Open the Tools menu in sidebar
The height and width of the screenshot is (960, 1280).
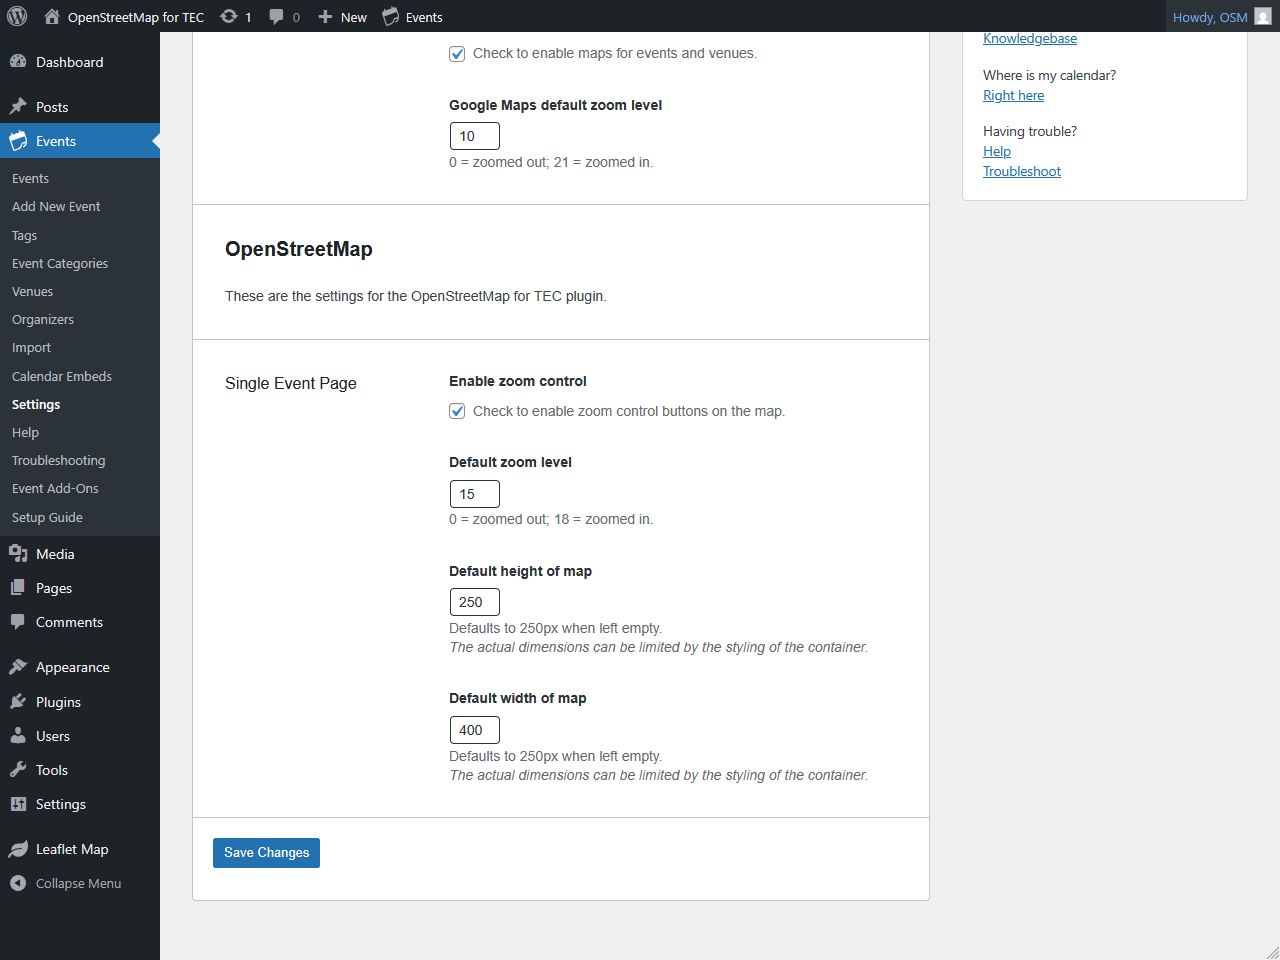click(52, 770)
